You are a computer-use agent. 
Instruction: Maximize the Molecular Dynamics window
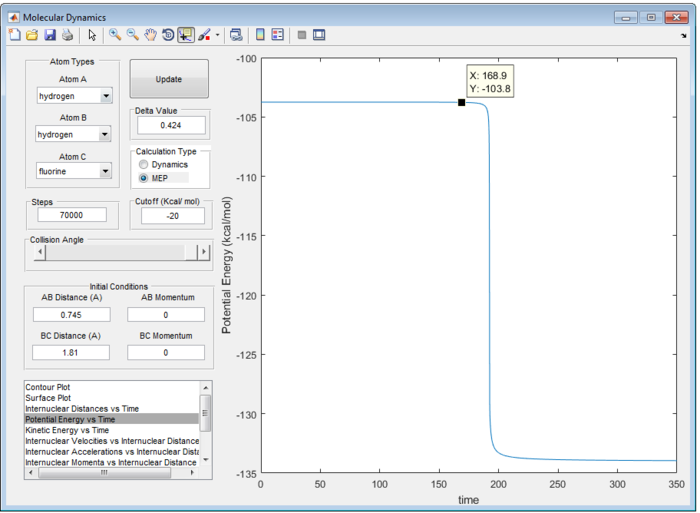651,17
